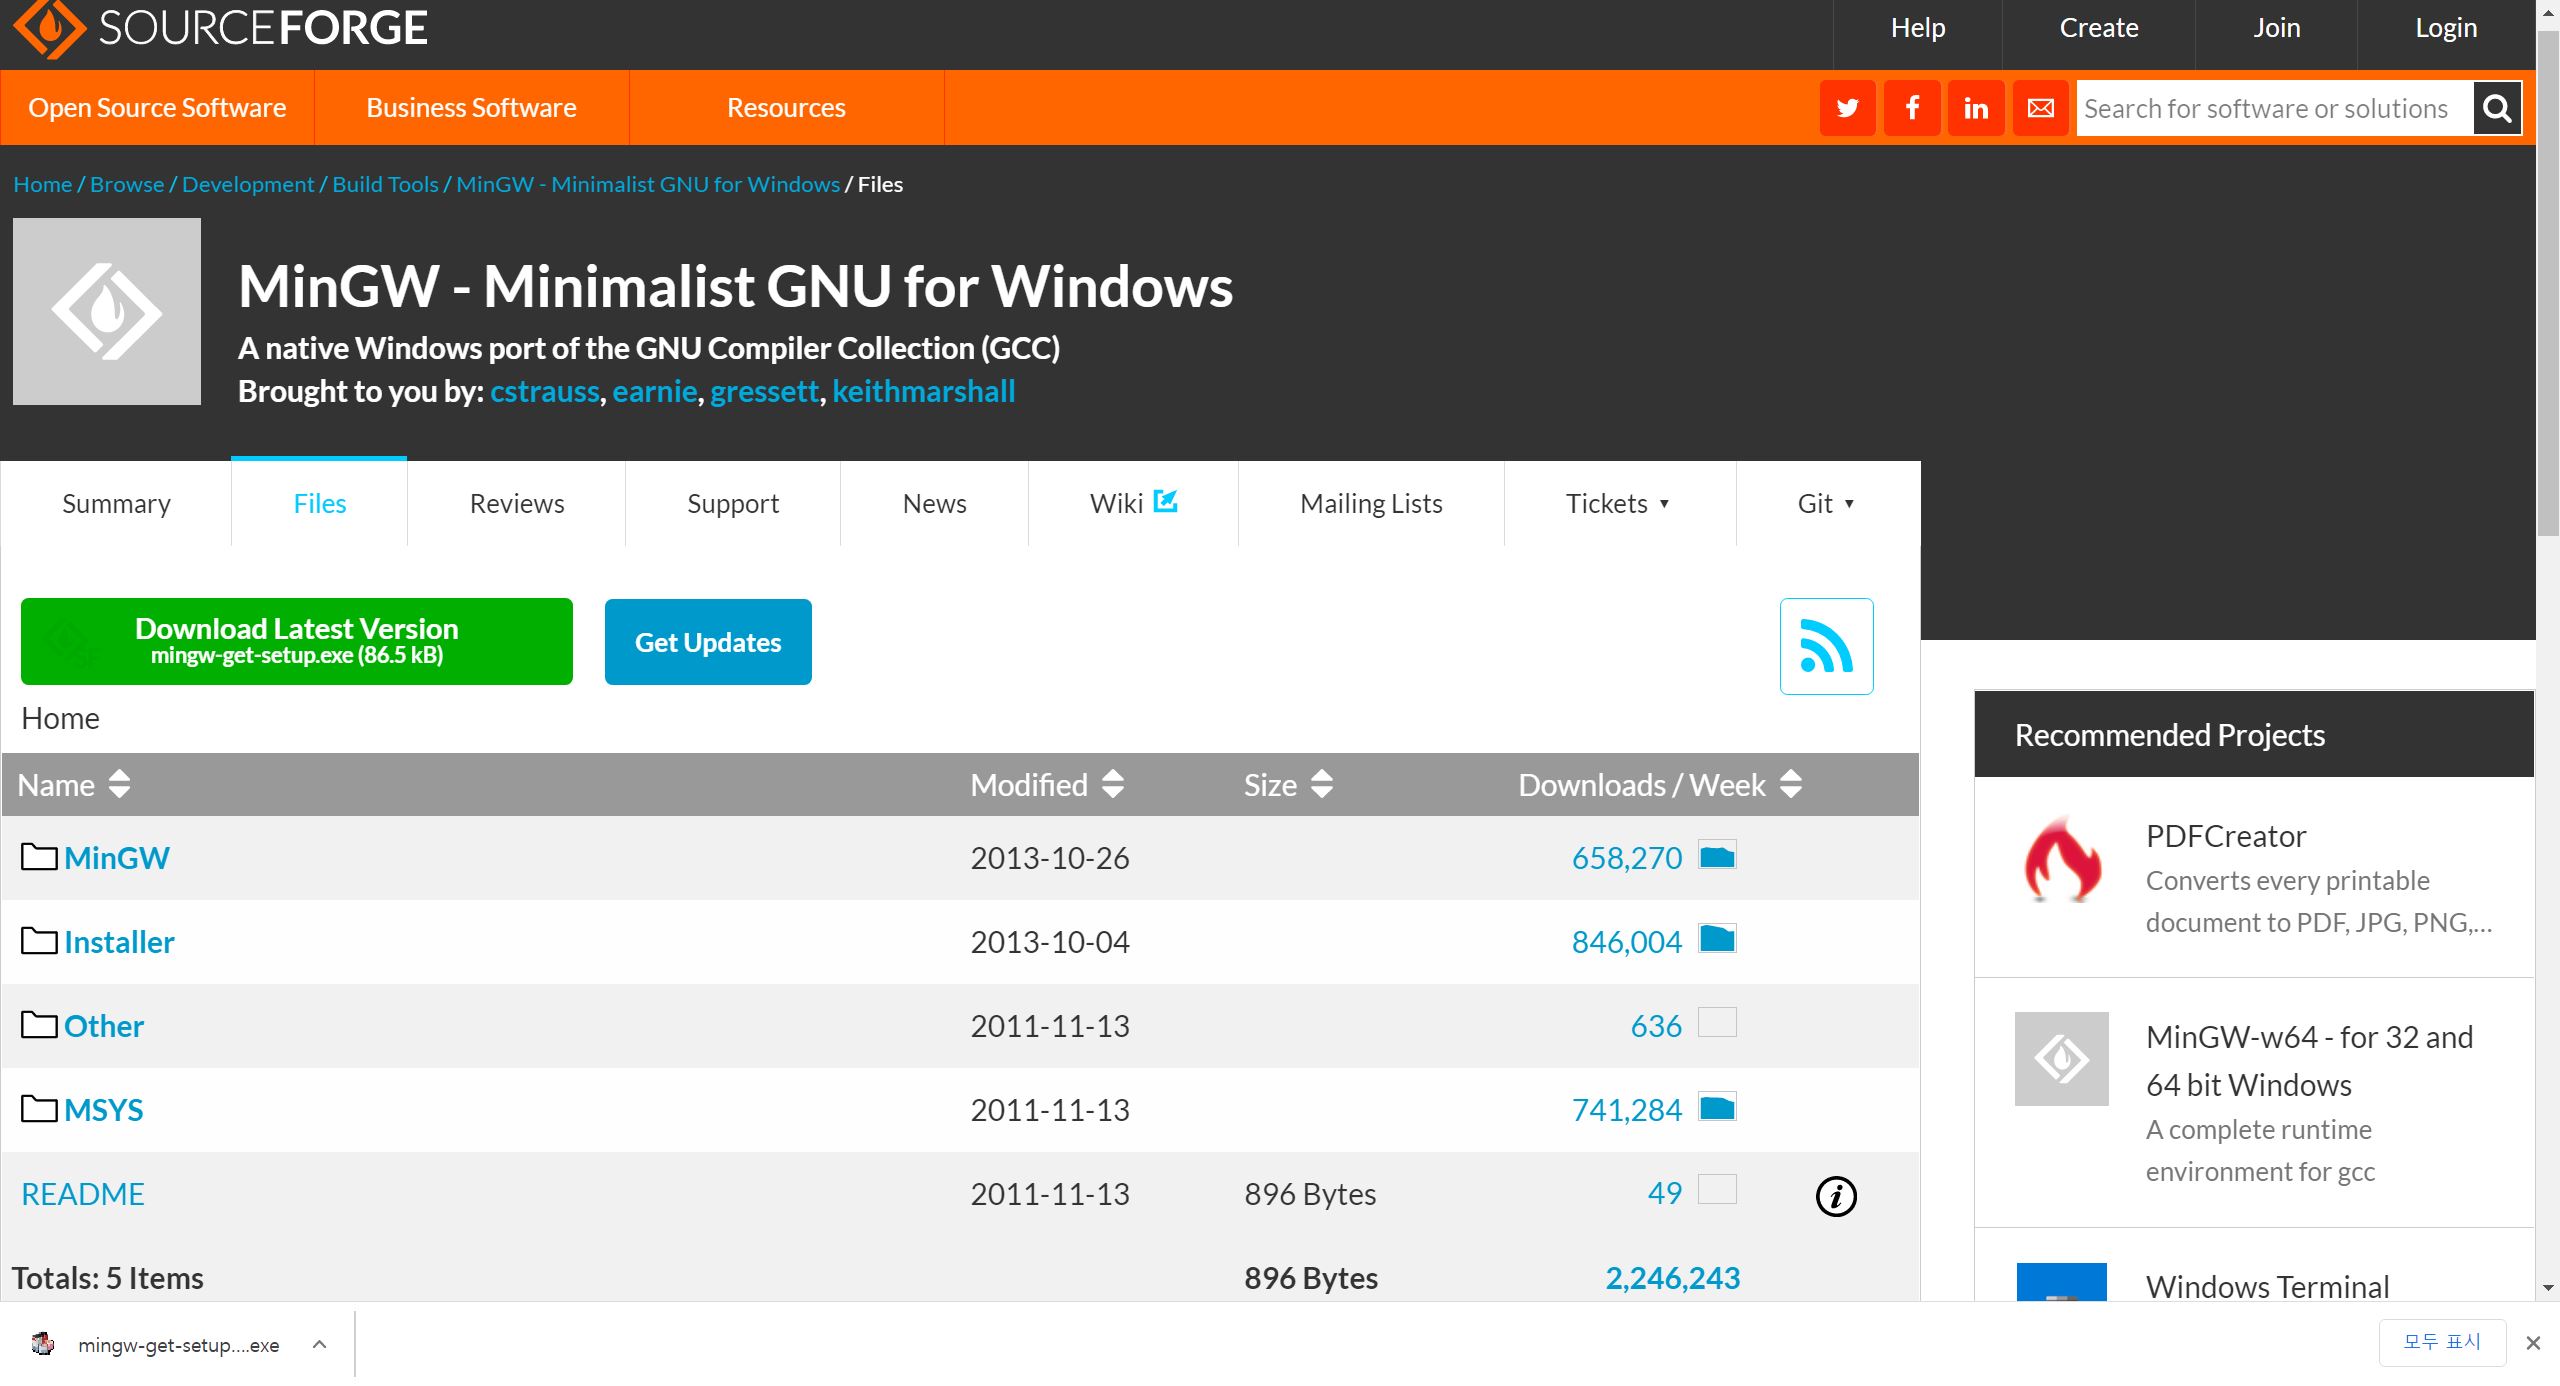Click the MinGW folder download stats icon

1717,857
